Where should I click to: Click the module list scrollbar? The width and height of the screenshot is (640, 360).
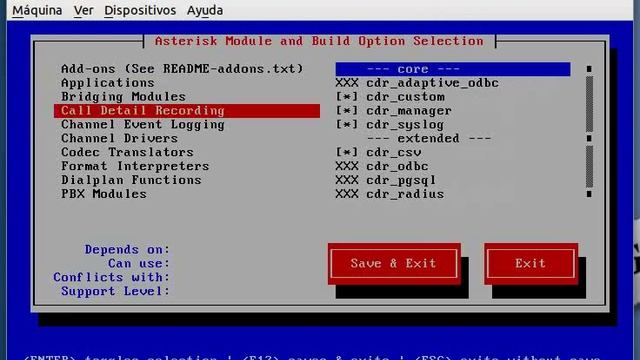click(x=589, y=131)
